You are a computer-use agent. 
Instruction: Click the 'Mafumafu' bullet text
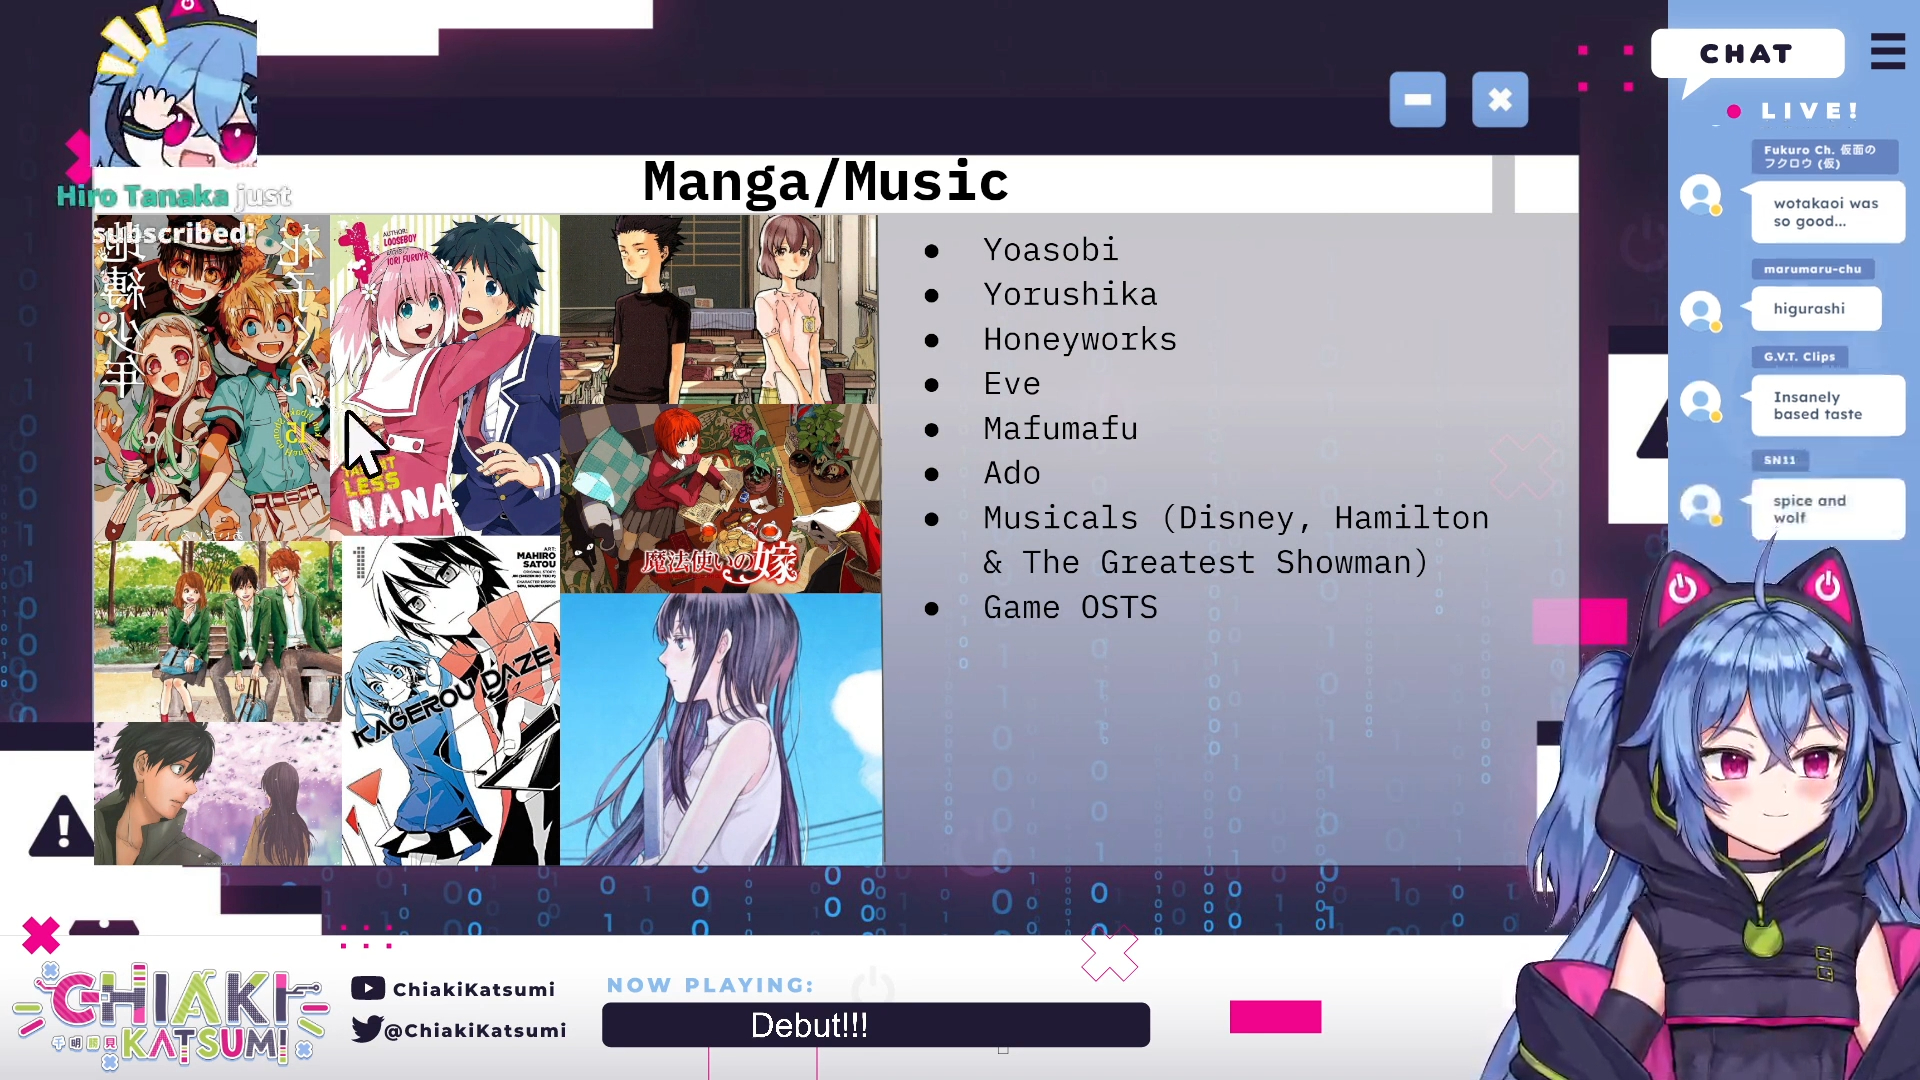tap(1060, 428)
